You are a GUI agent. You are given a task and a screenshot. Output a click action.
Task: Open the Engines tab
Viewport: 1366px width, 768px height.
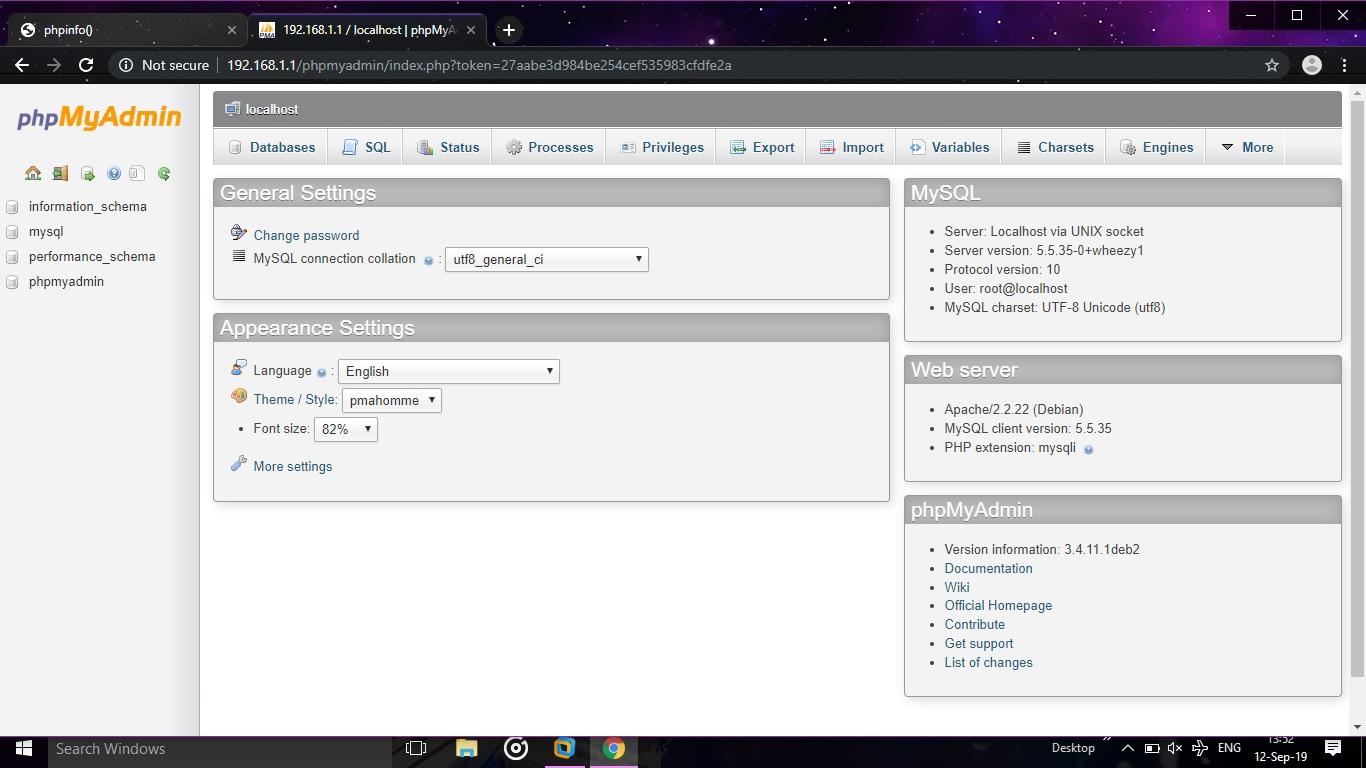click(1156, 147)
